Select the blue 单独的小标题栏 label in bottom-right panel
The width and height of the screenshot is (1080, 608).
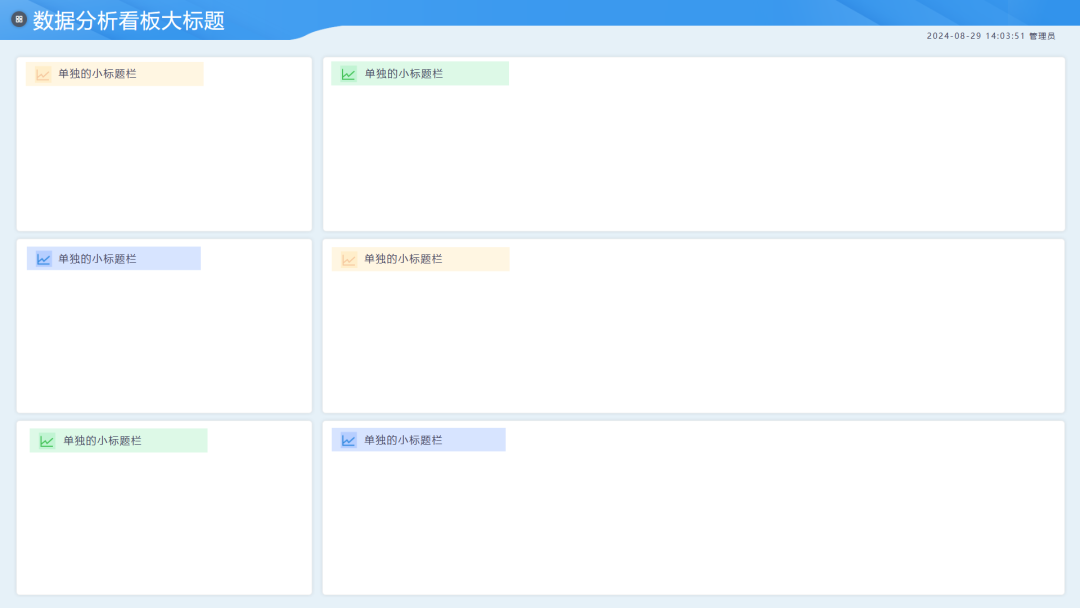[403, 440]
